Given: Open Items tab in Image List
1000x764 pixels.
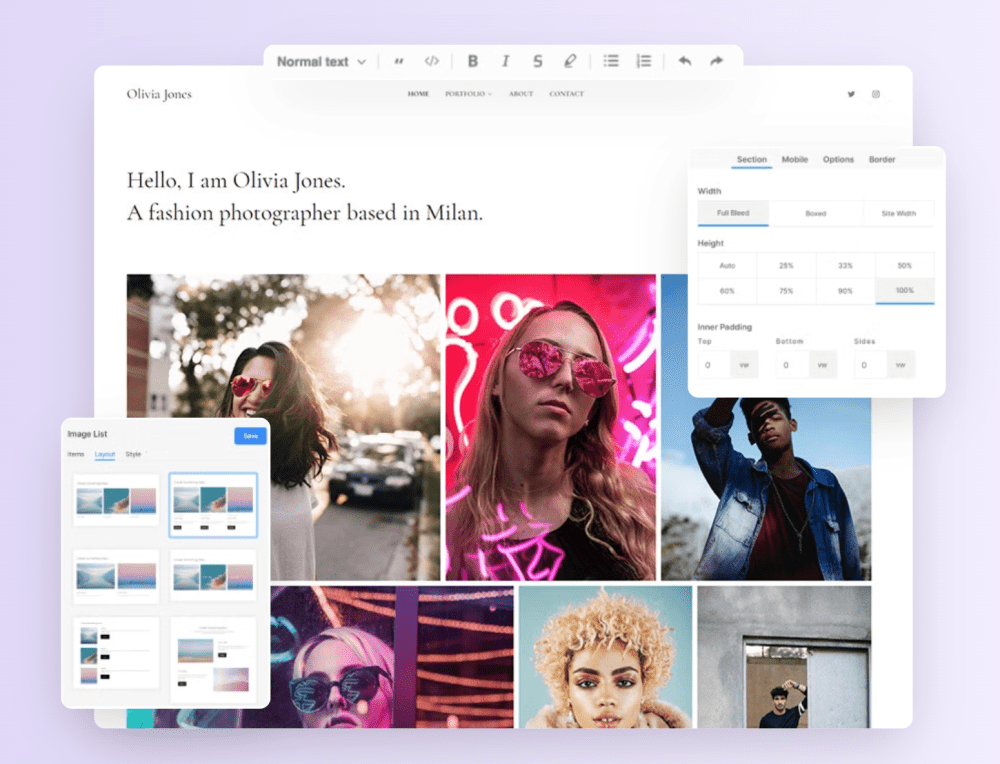Looking at the screenshot, I should click(x=76, y=454).
